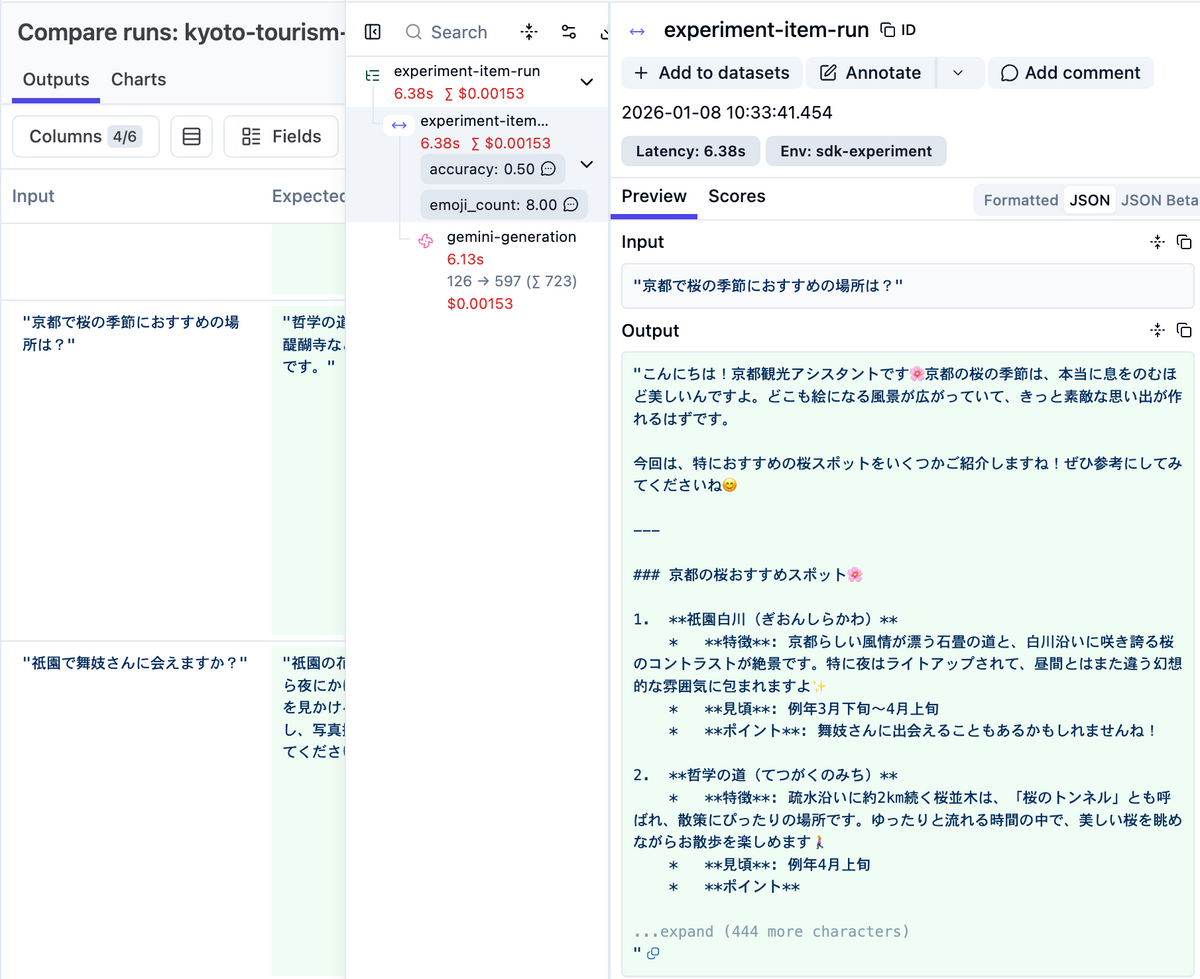Click the collapse-all spans icon above the tree
The width and height of the screenshot is (1200, 979).
529,31
